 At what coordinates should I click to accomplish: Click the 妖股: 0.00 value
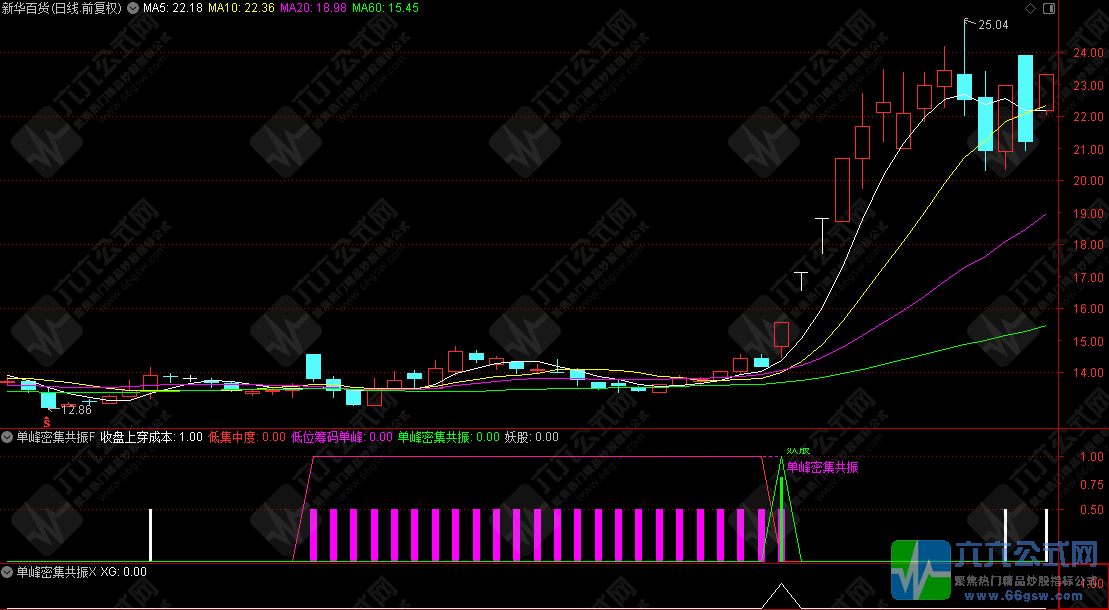pos(531,437)
